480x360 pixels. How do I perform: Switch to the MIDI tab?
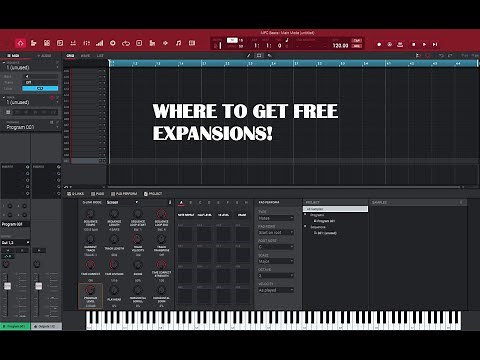pos(13,56)
